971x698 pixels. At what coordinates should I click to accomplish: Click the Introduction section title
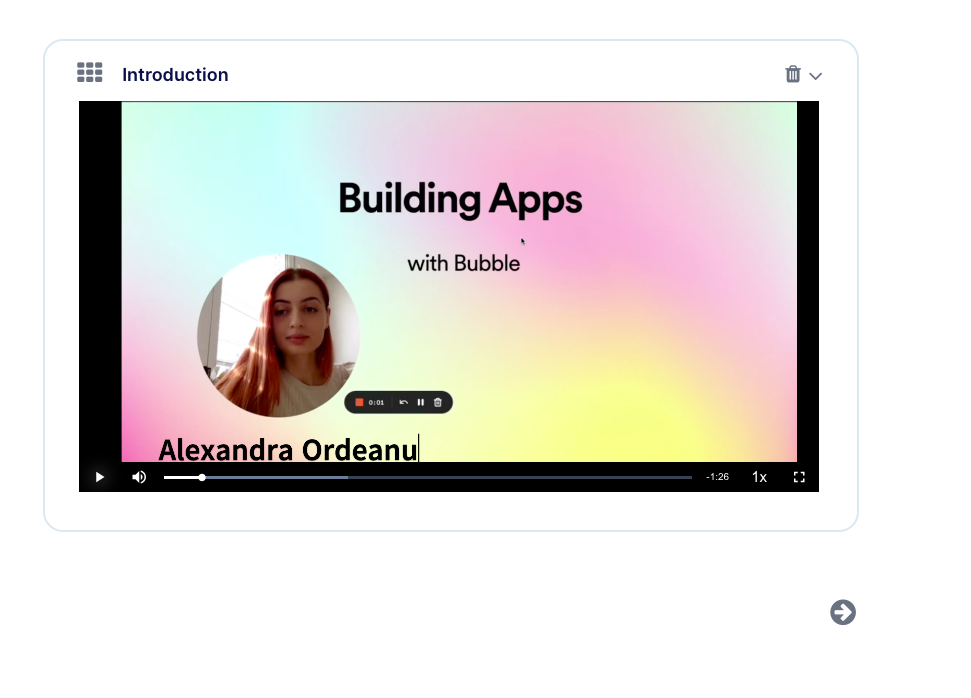point(175,74)
